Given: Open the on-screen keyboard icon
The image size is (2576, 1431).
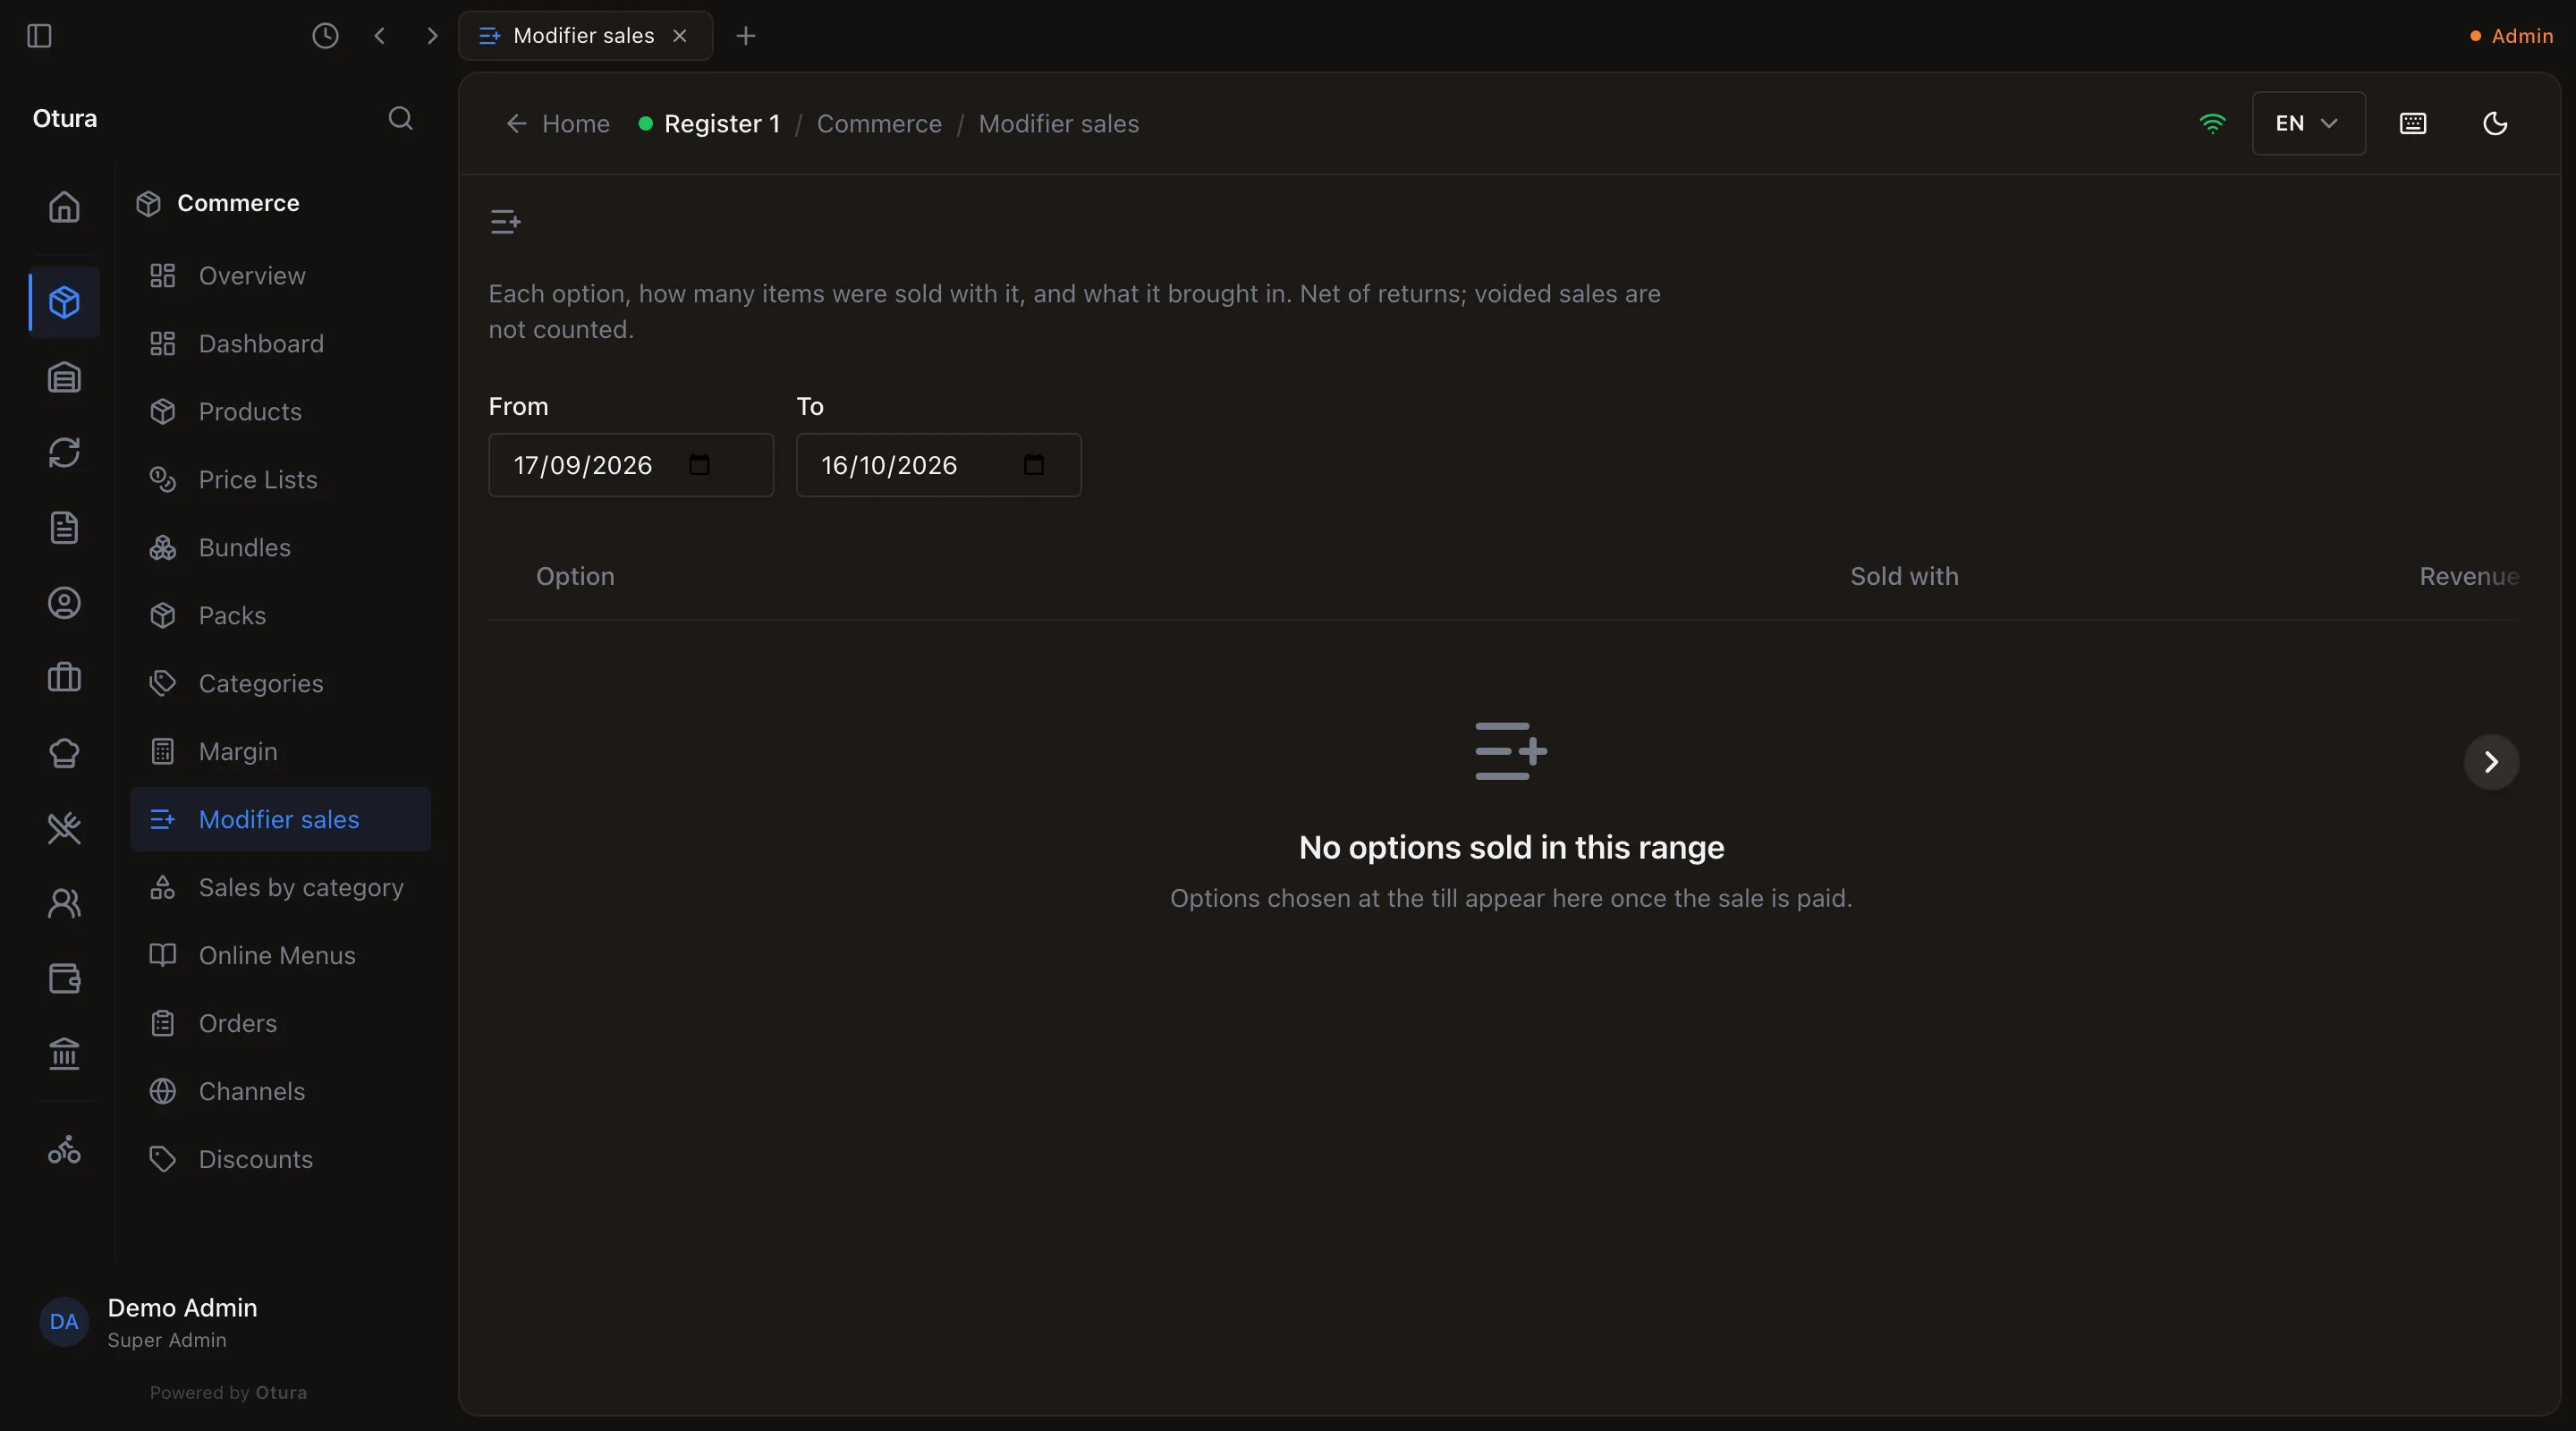Looking at the screenshot, I should [2413, 123].
